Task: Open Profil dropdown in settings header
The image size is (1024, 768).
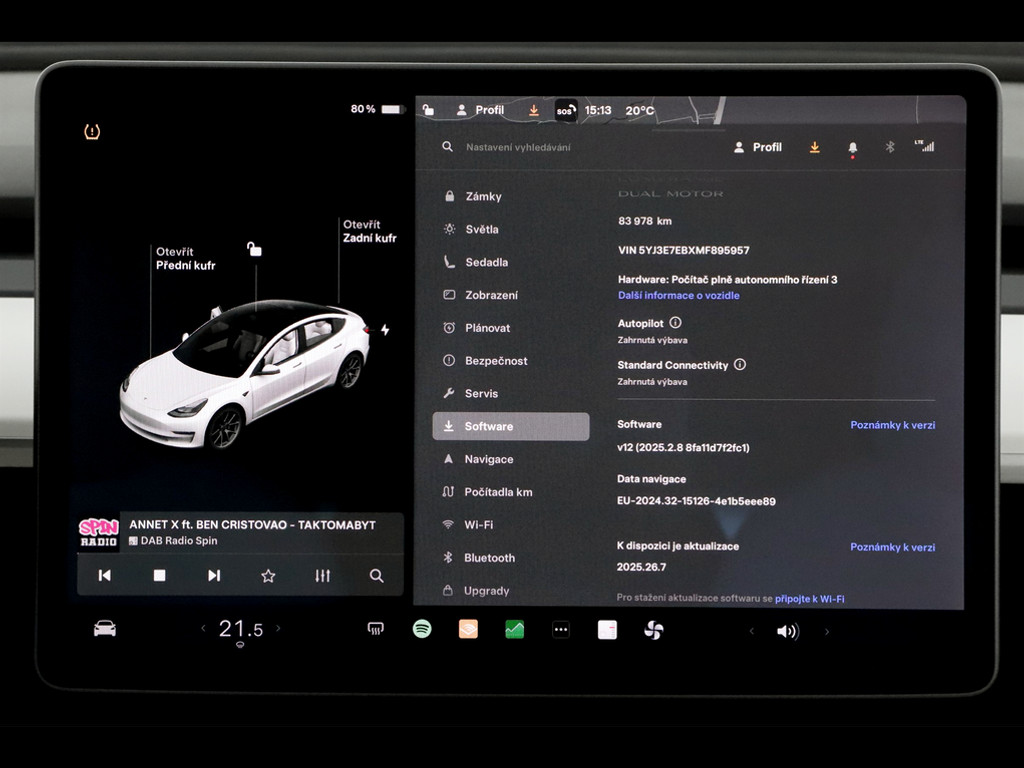Action: point(758,147)
